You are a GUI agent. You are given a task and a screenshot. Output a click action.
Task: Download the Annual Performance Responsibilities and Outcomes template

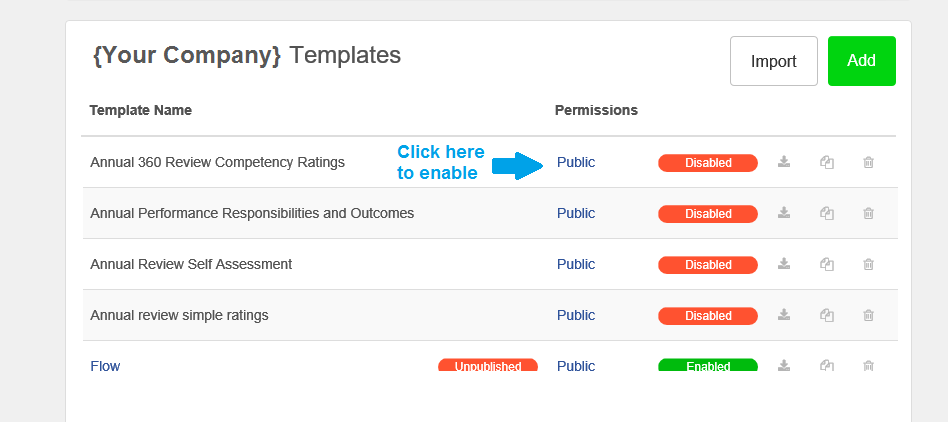(x=784, y=213)
